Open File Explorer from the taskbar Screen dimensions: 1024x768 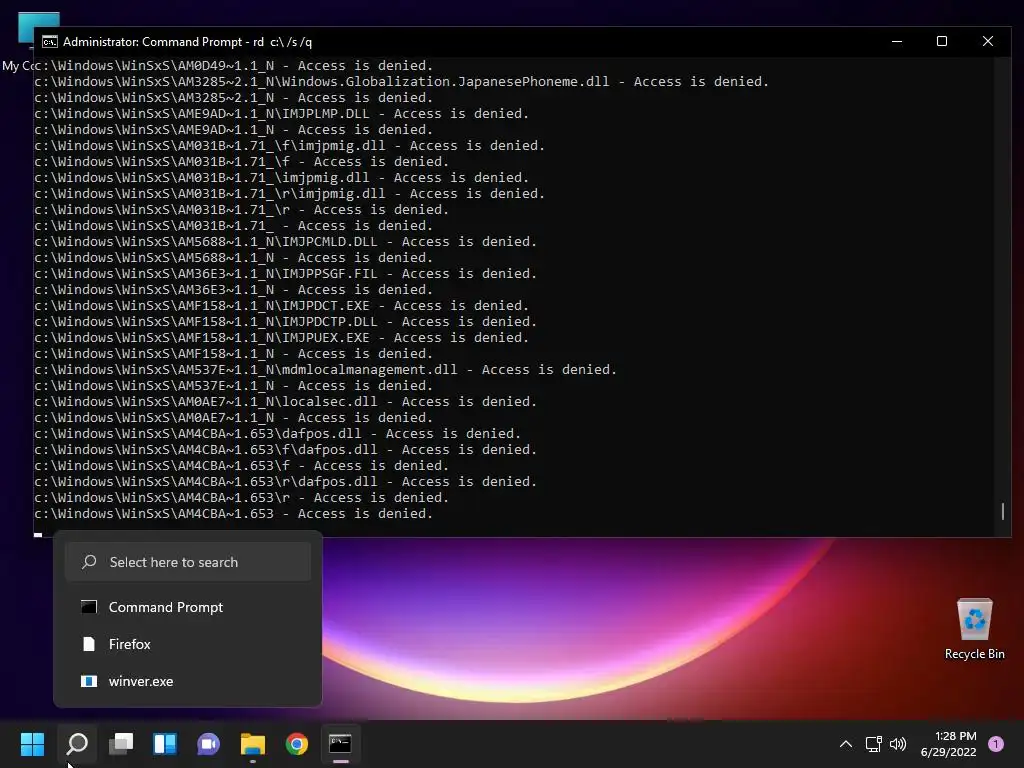point(253,744)
